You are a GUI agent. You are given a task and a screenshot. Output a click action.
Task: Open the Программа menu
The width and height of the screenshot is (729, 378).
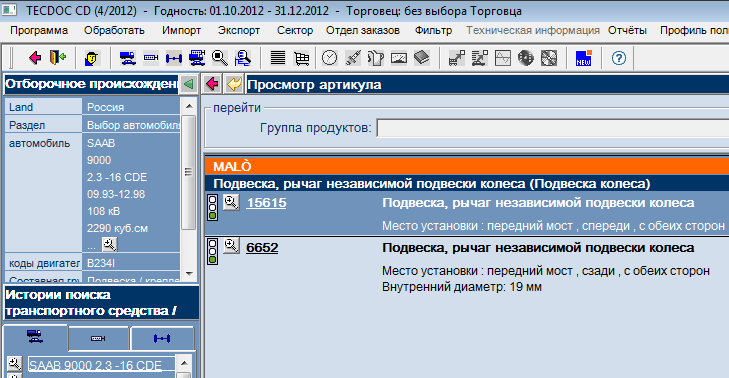coord(39,30)
